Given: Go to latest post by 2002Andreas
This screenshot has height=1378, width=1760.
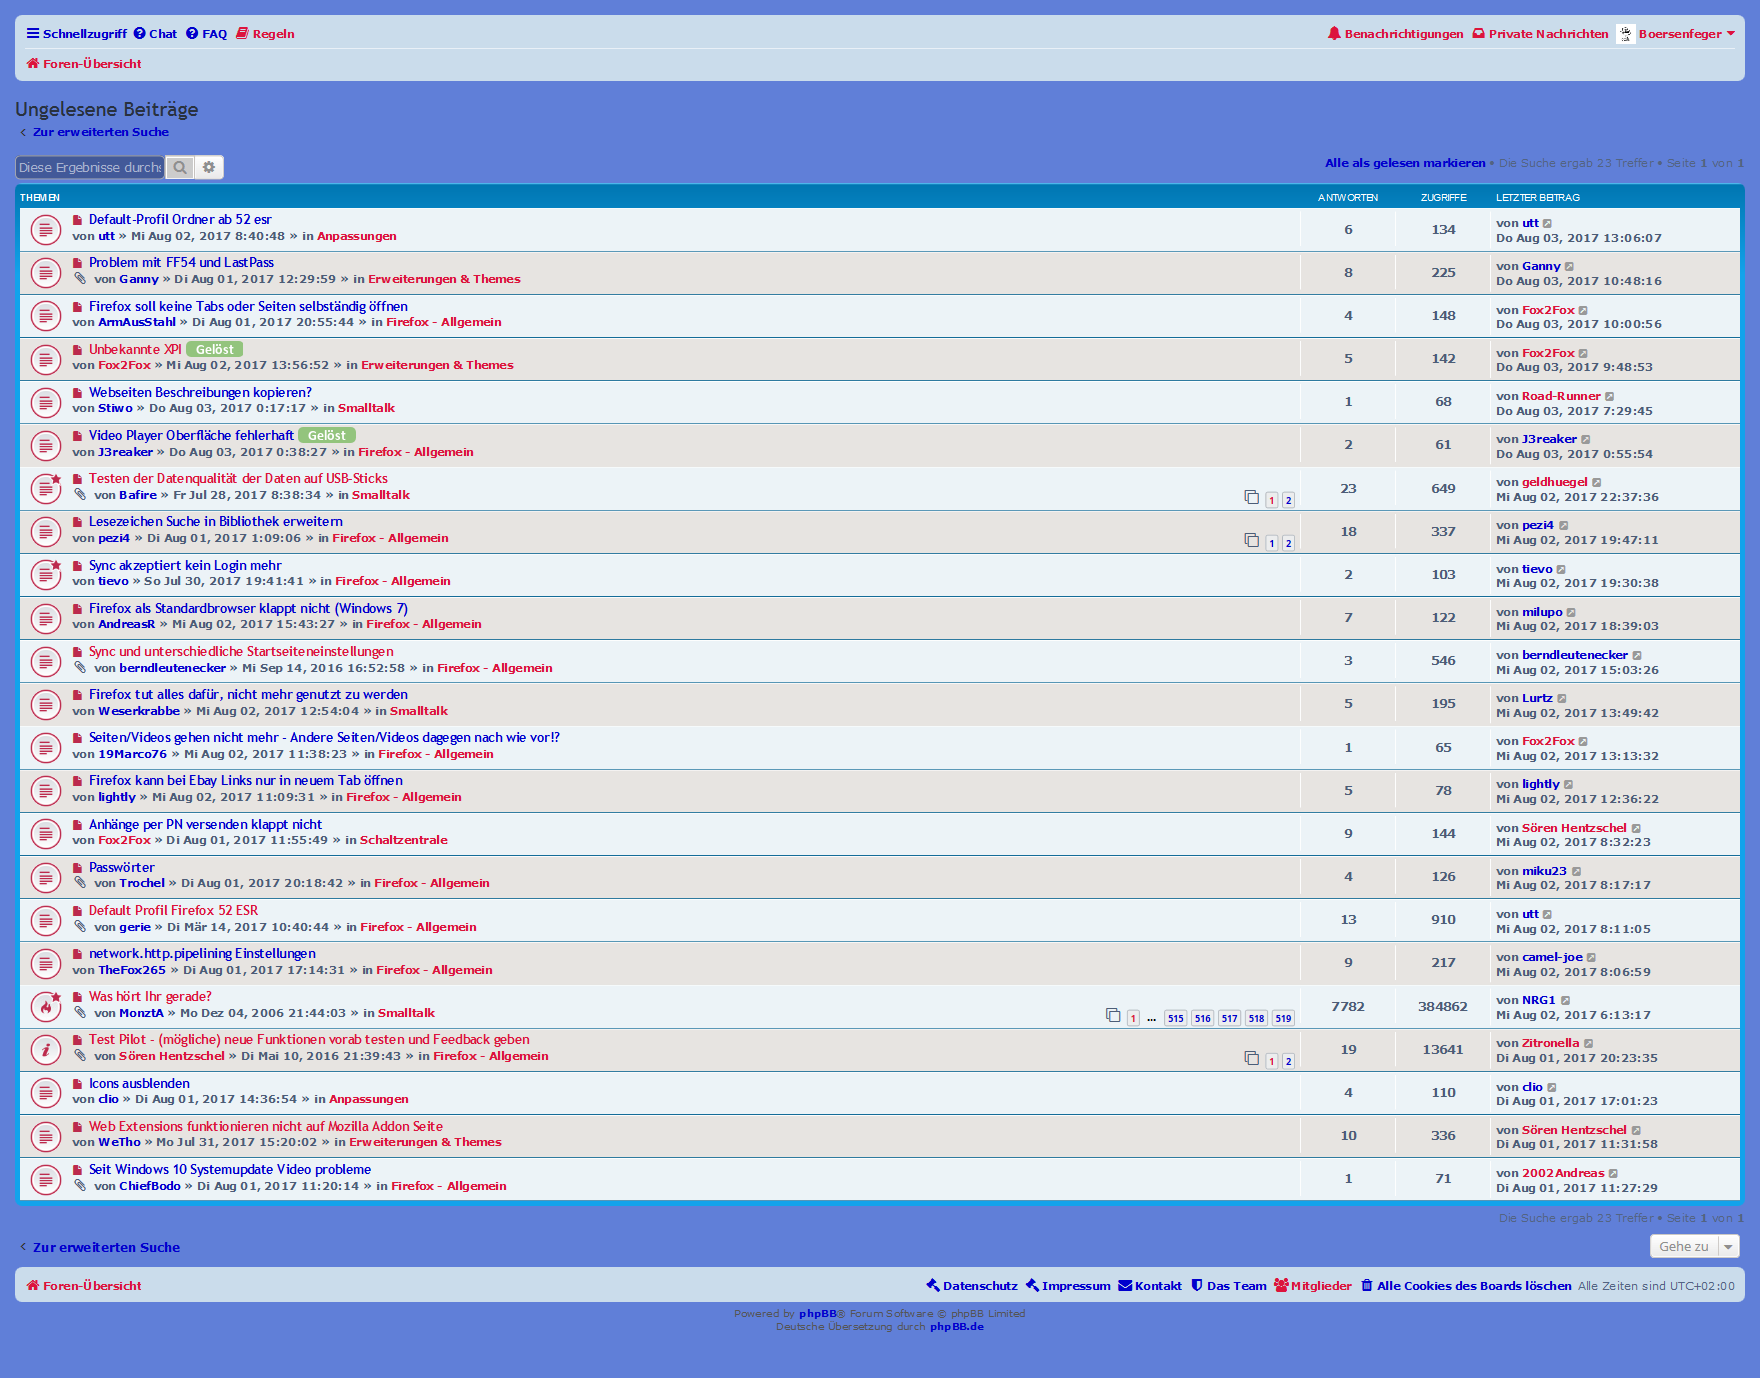Looking at the screenshot, I should tap(1613, 1174).
